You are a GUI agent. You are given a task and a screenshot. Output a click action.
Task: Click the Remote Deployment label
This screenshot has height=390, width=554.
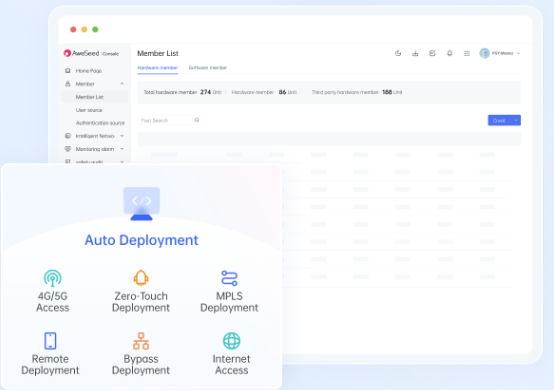tap(50, 364)
